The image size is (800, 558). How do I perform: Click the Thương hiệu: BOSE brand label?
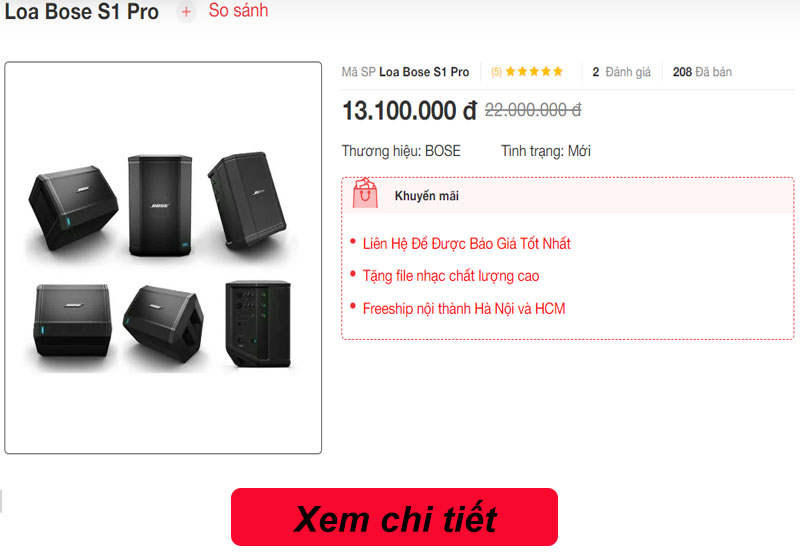[401, 151]
